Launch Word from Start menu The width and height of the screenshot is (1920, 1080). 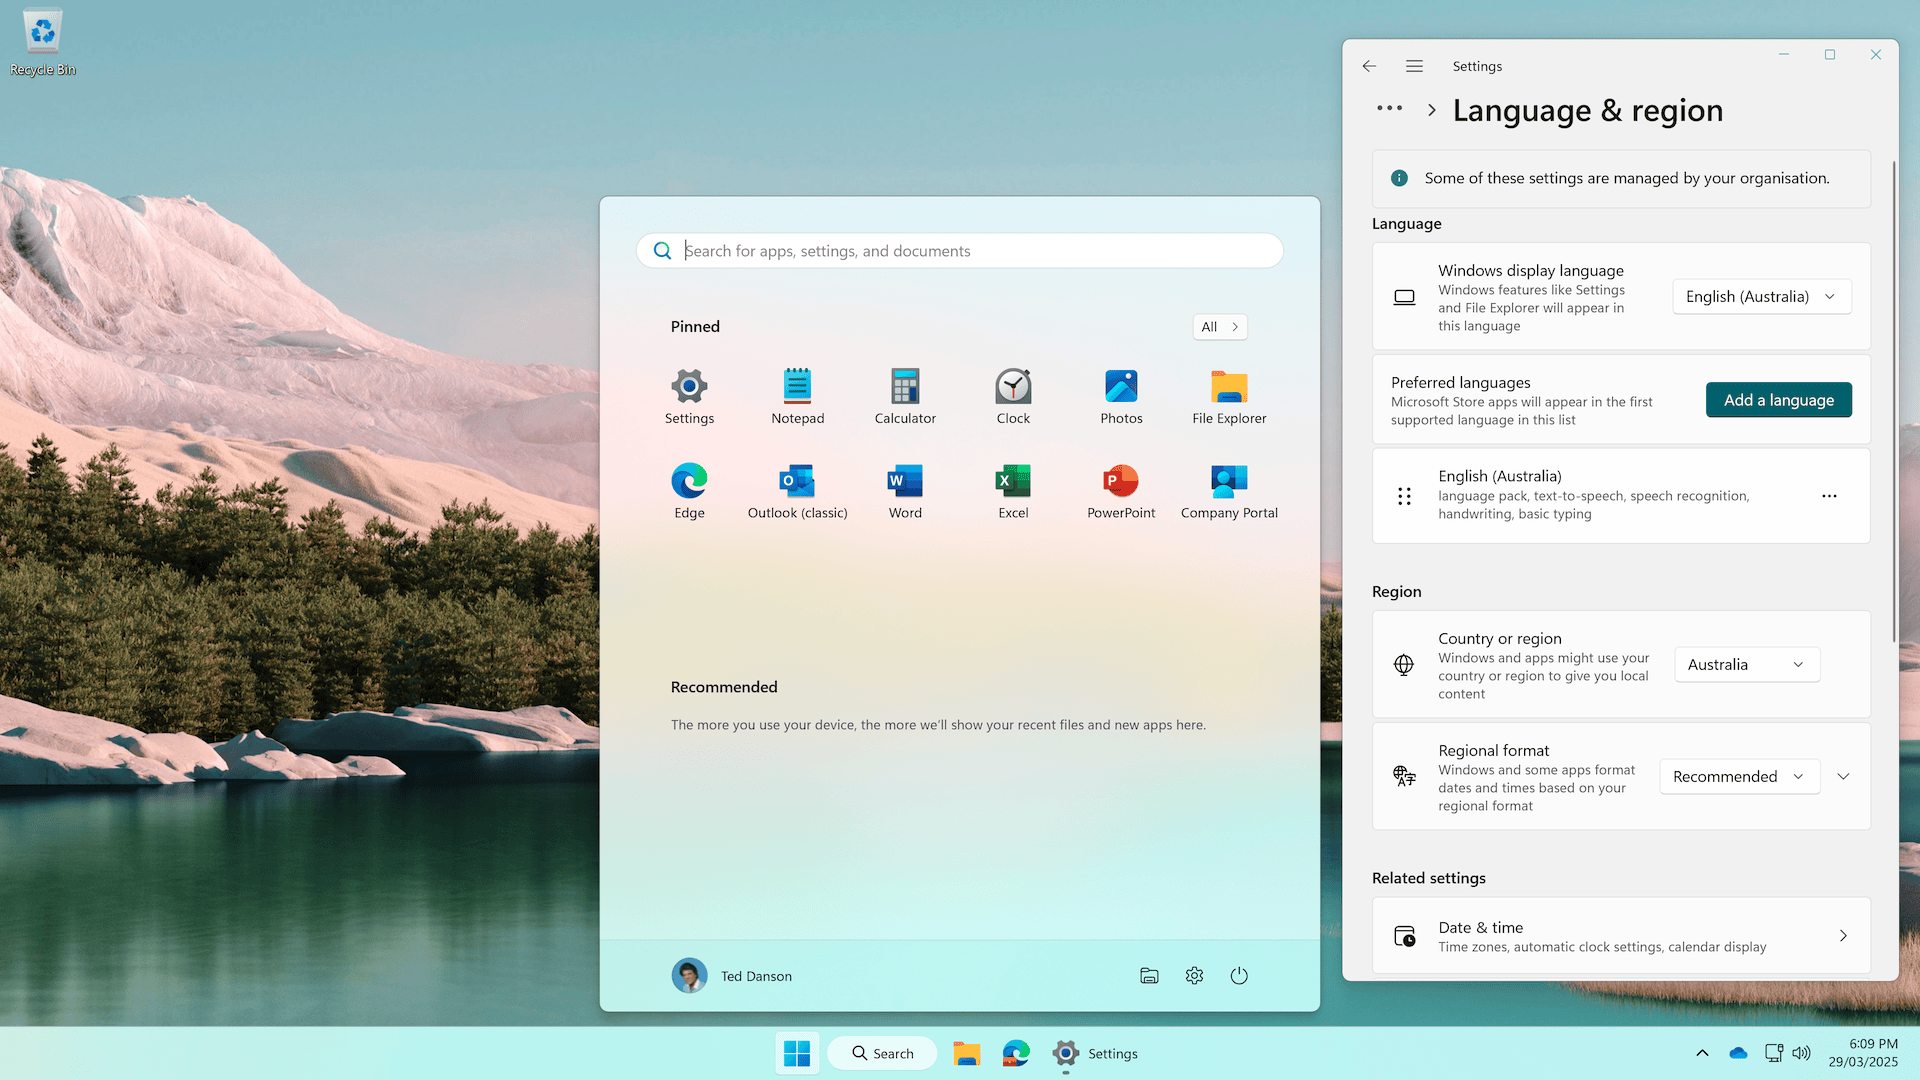pos(905,491)
